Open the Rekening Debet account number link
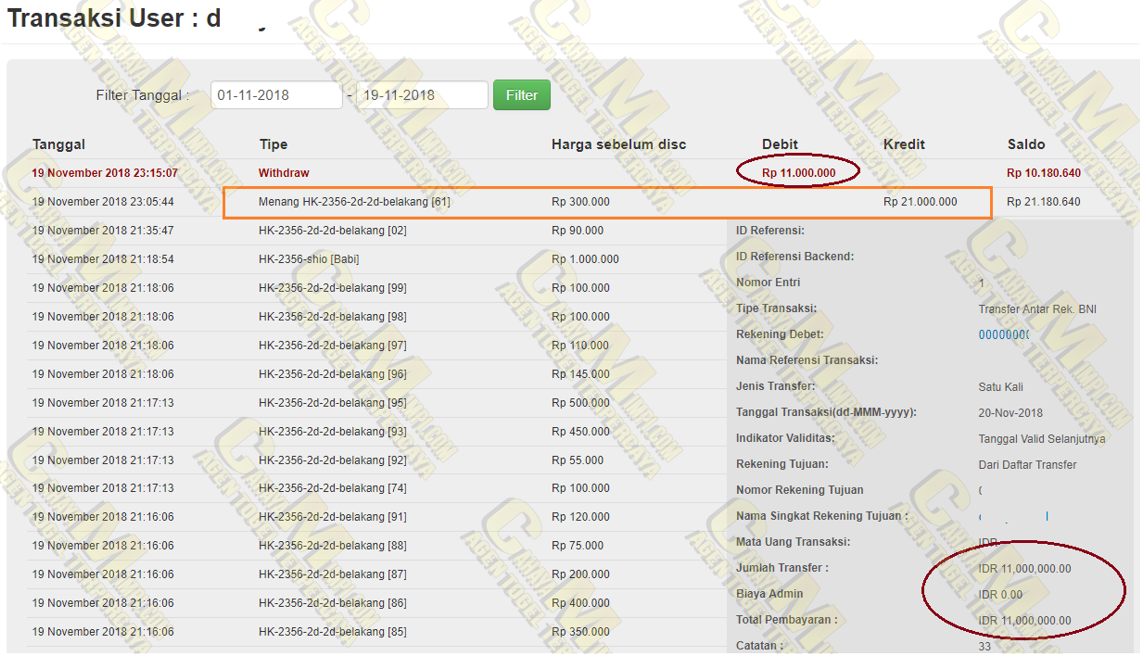The height and width of the screenshot is (654, 1140). click(x=1003, y=335)
